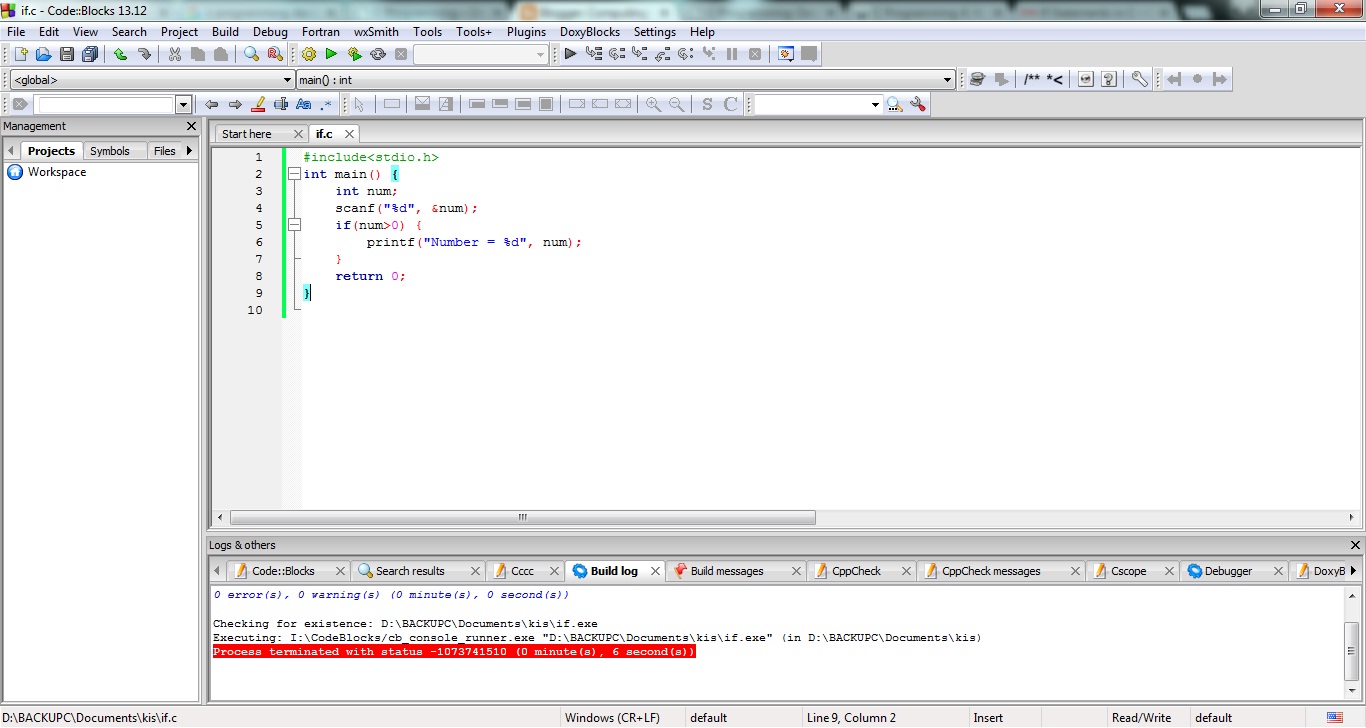Screen dimensions: 1366x728
Task: Toggle the highlight occurrences pencil icon
Action: point(258,104)
